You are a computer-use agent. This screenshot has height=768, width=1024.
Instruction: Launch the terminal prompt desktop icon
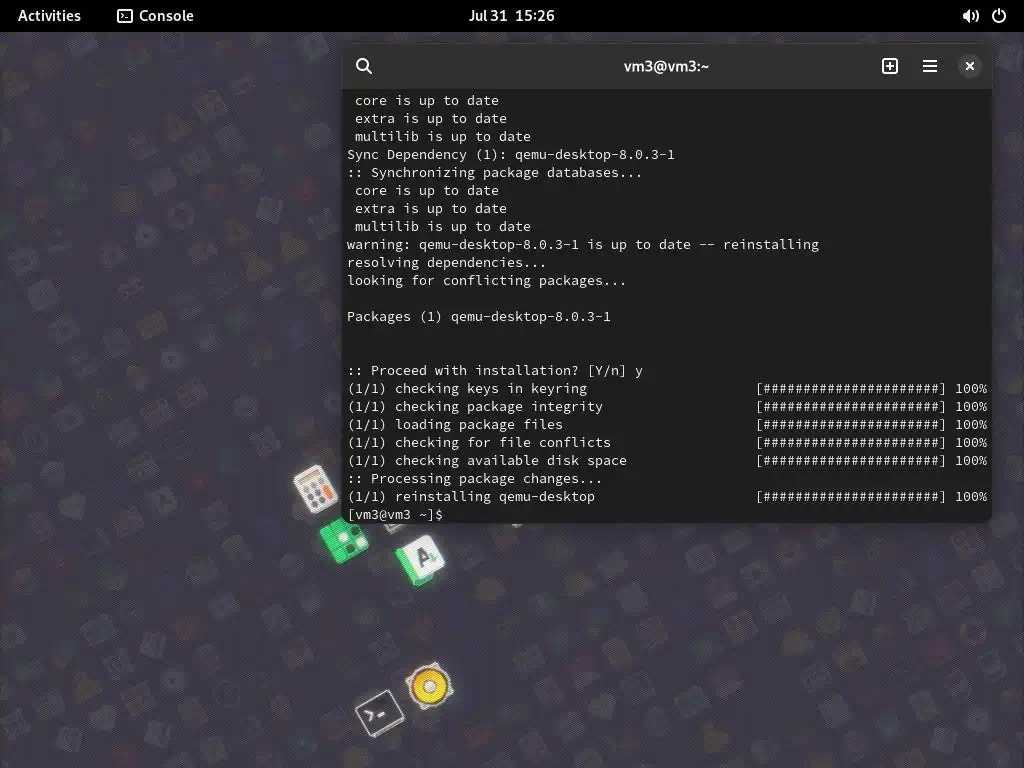pos(379,713)
